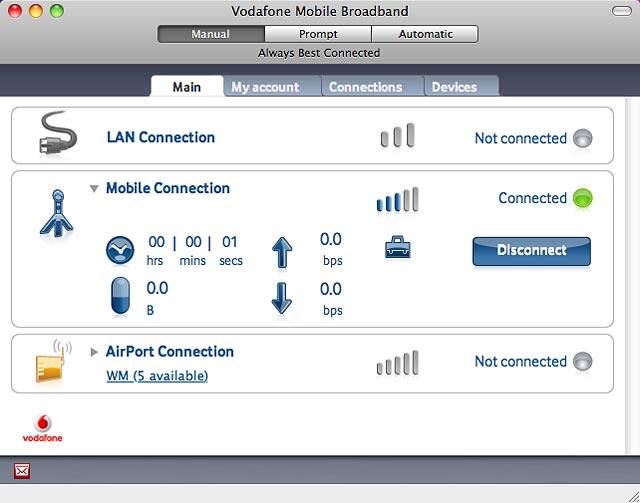Click the vertical scrollbar on the right
This screenshot has height=503, width=640.
click(632, 276)
